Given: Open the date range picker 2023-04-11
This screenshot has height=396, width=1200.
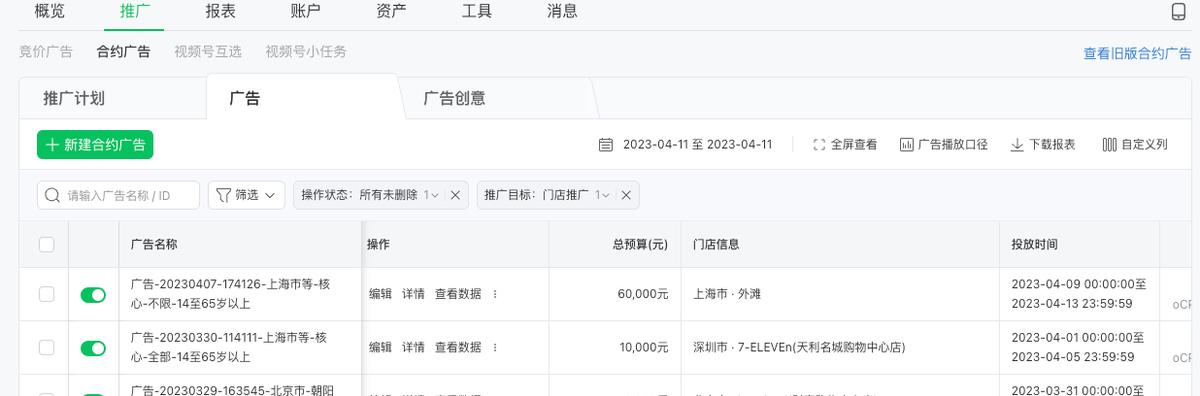Looking at the screenshot, I should [x=697, y=145].
